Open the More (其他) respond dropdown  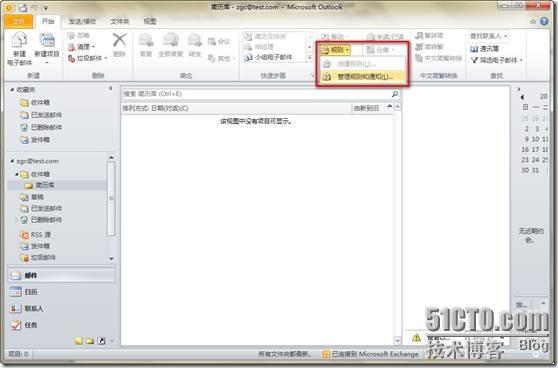pyautogui.click(x=221, y=58)
